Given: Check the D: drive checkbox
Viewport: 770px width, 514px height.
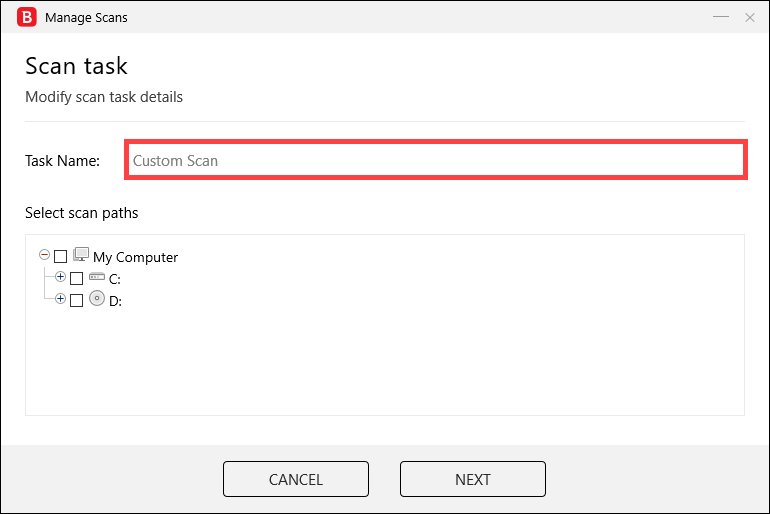Looking at the screenshot, I should click(x=77, y=300).
